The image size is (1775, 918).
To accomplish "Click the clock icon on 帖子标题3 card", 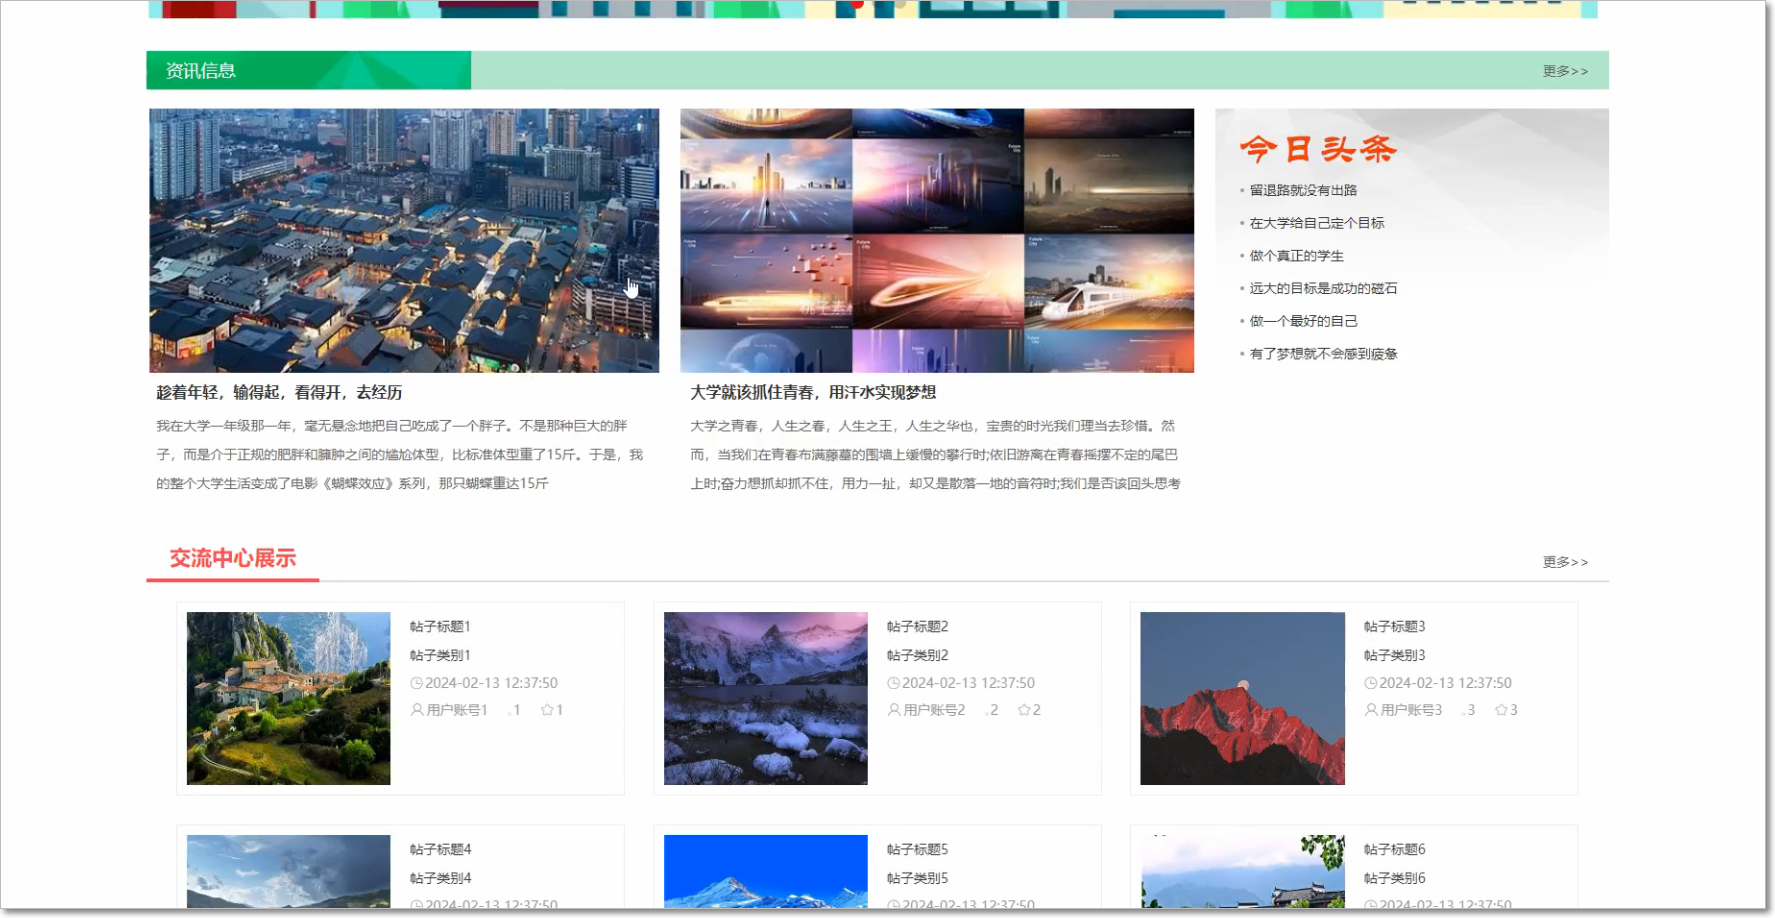I will coord(1370,683).
